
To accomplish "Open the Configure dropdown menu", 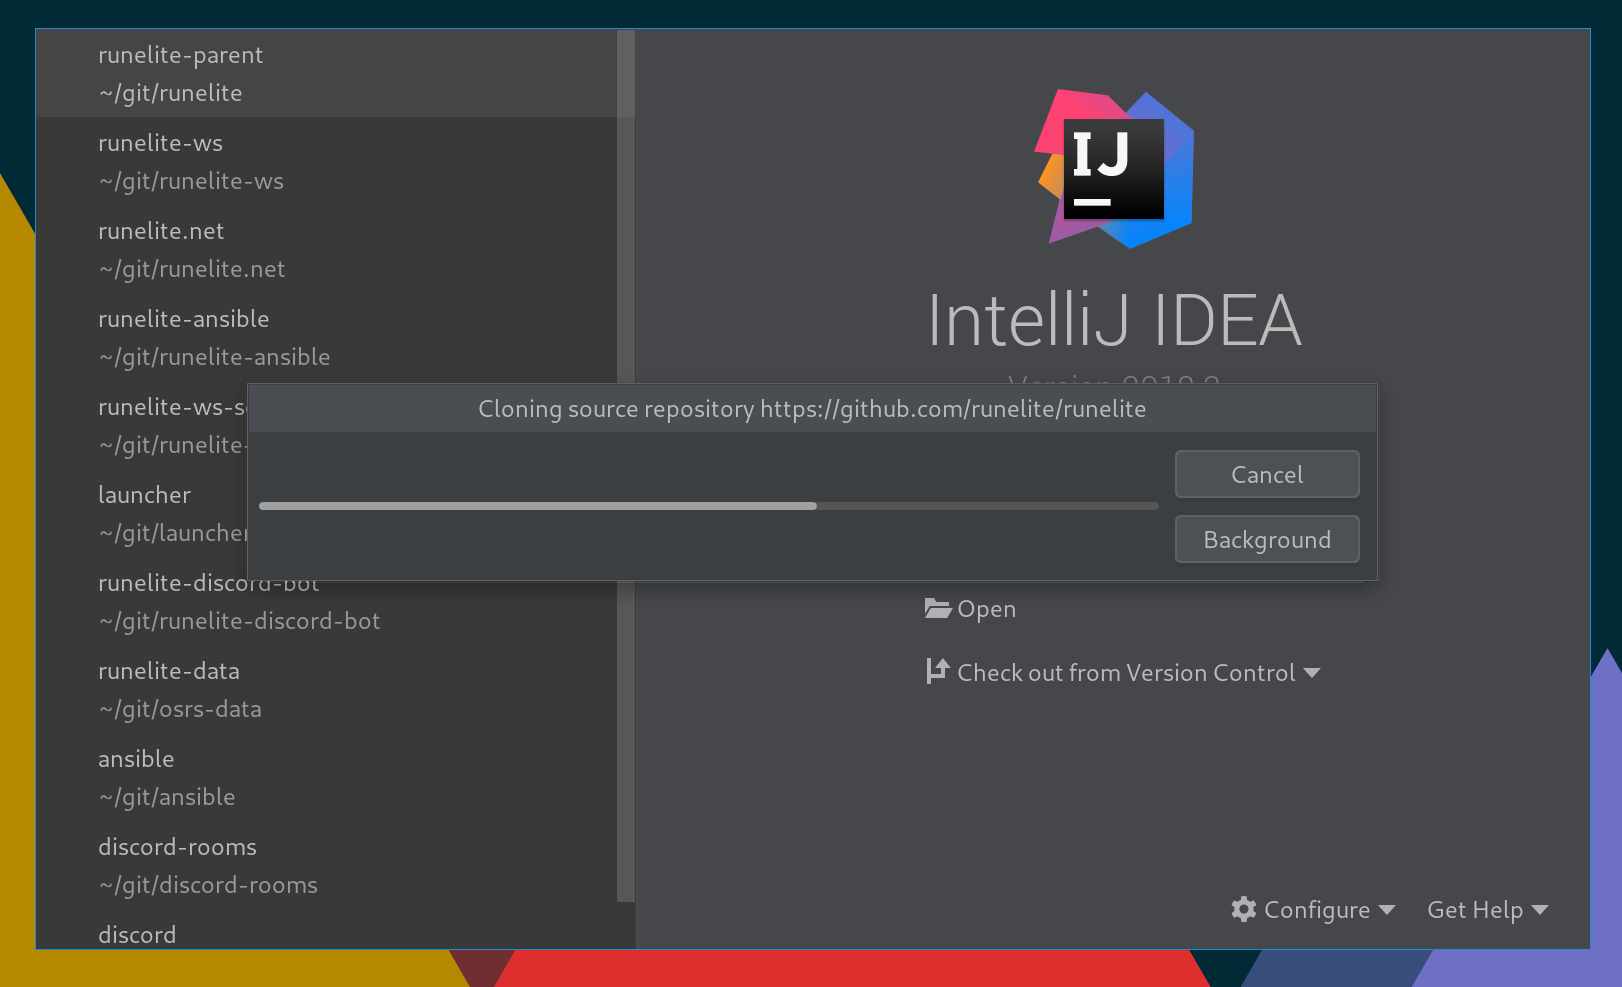I will point(1314,909).
